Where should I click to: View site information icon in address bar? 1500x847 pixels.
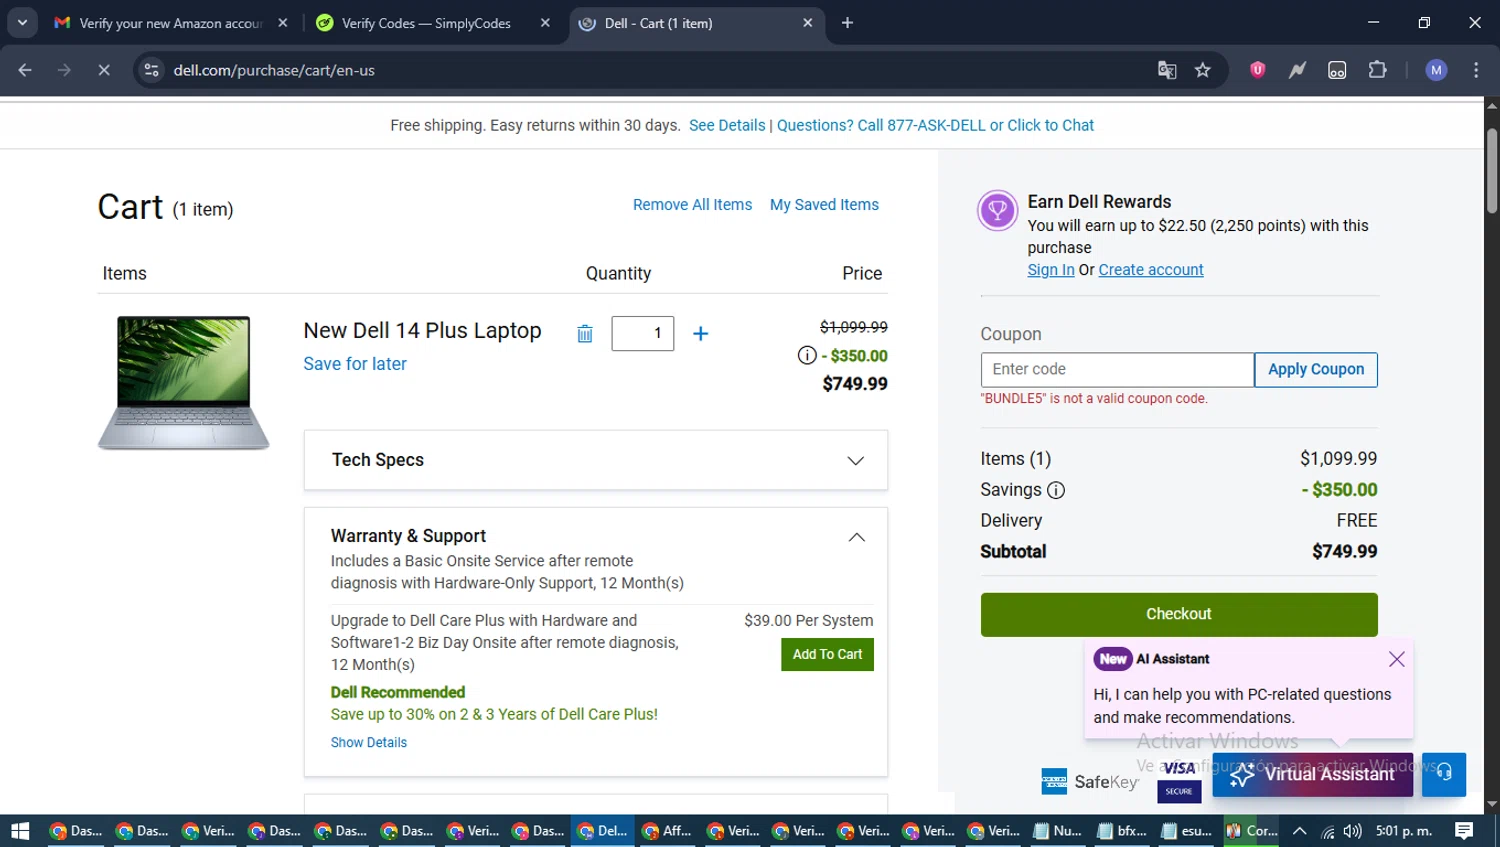click(x=151, y=70)
